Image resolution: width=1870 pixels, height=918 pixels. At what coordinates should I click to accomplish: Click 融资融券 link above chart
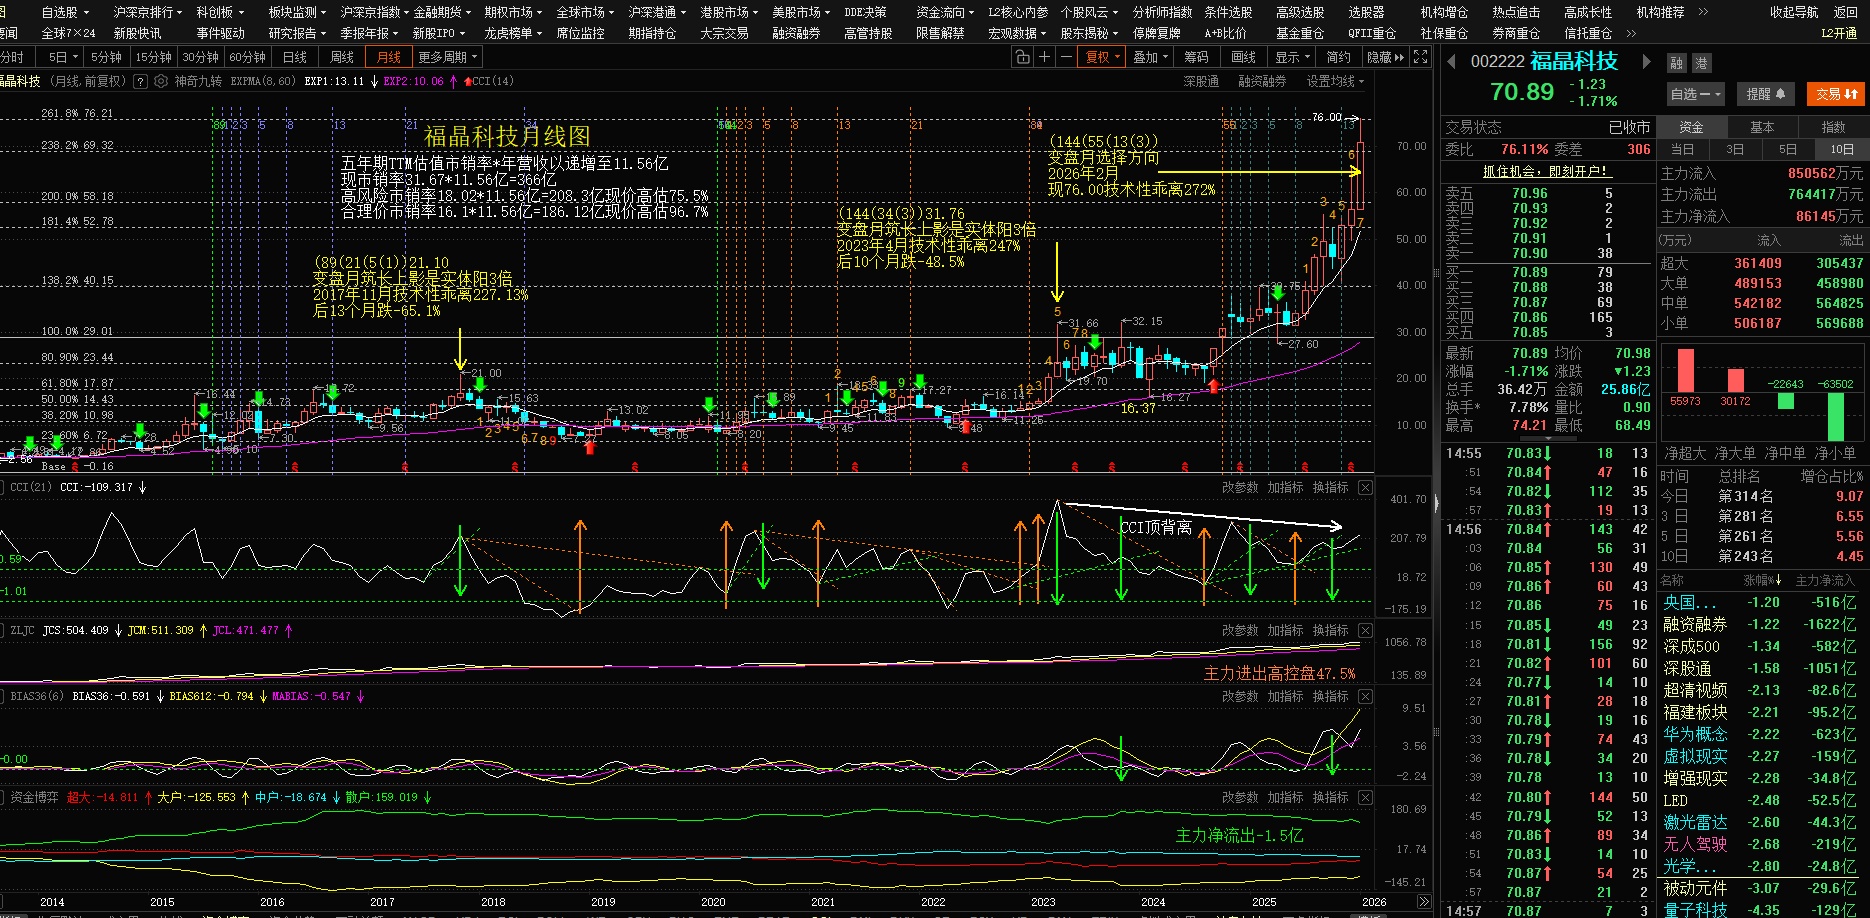1262,81
